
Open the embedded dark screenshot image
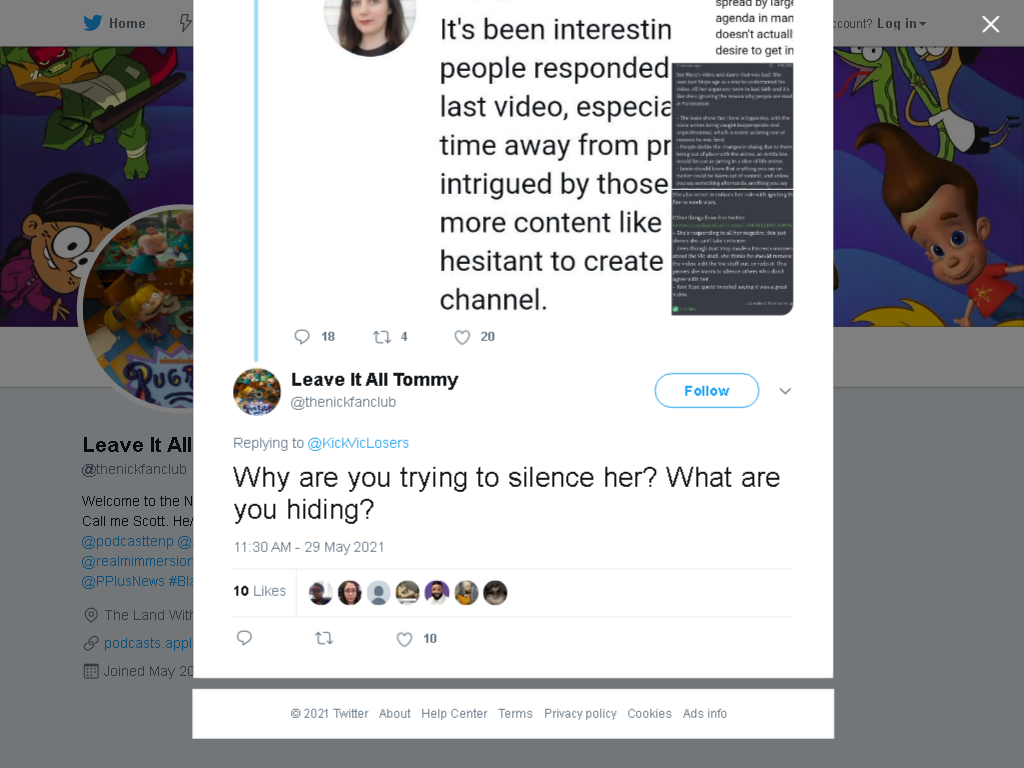[732, 189]
